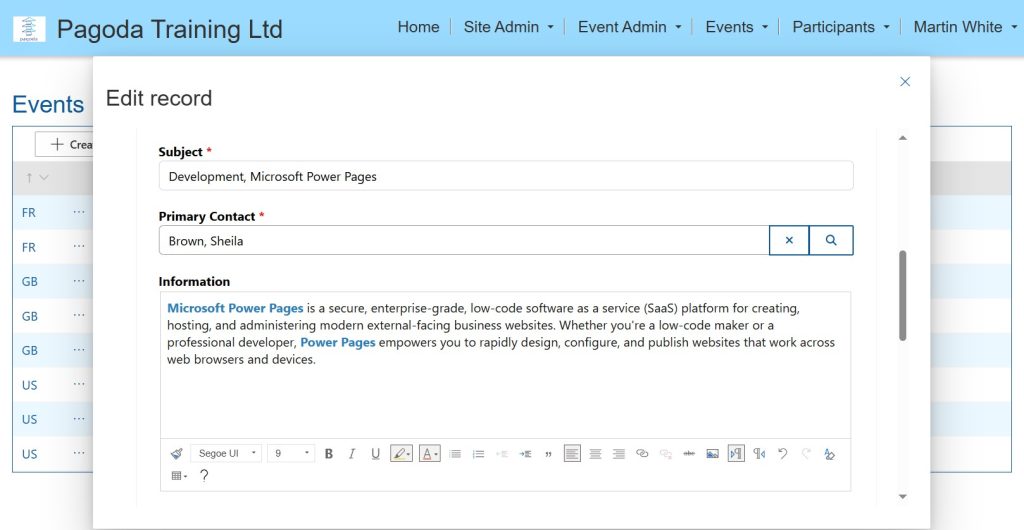Viewport: 1024px width, 530px height.
Task: Click the unlink icon
Action: [665, 454]
